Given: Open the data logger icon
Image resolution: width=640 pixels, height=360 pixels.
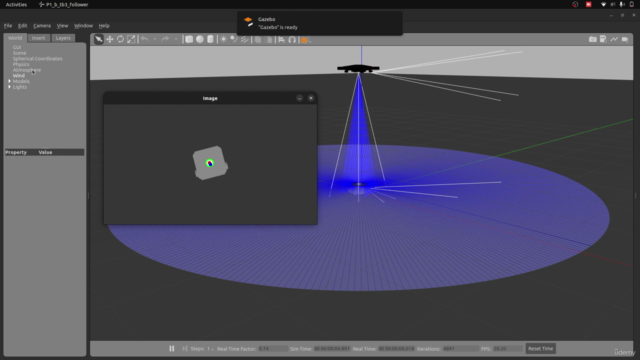Looking at the screenshot, I should [603, 39].
